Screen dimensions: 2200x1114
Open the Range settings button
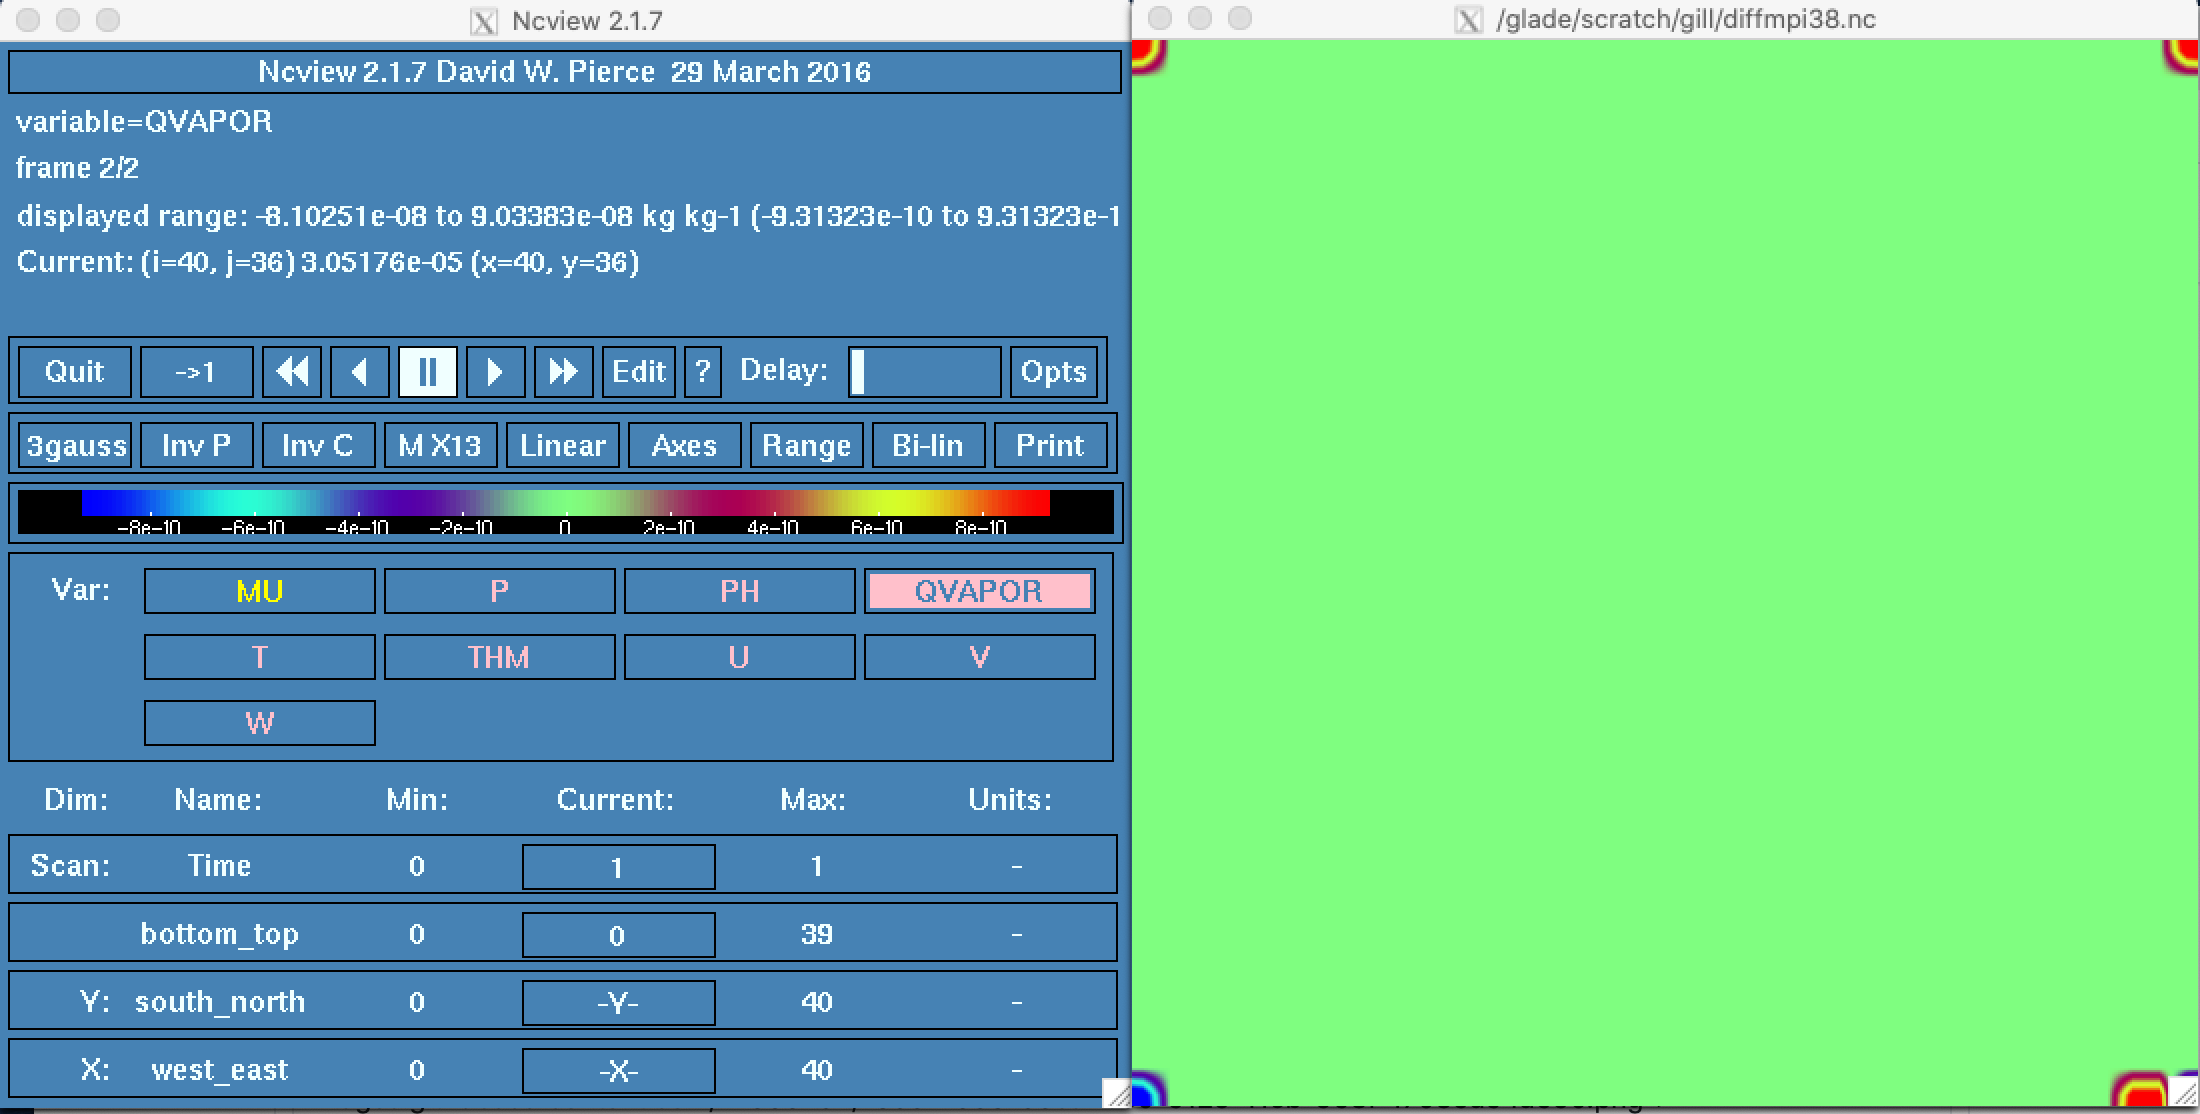click(806, 445)
